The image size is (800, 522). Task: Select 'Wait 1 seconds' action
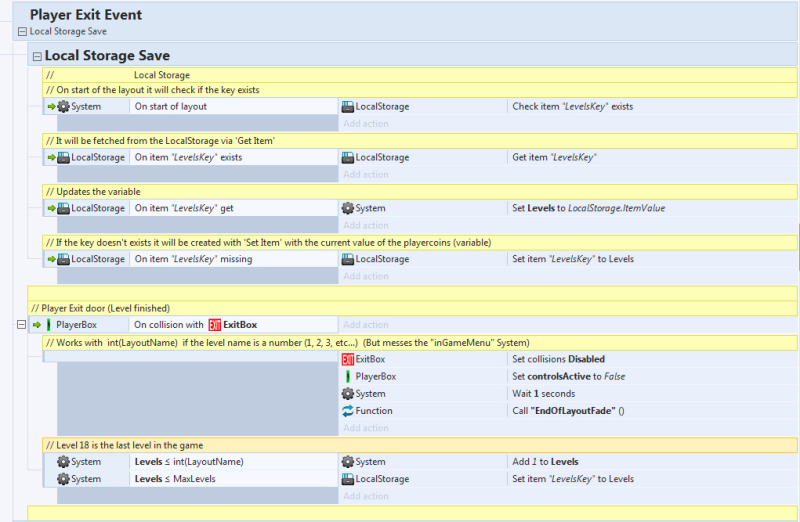[543, 394]
